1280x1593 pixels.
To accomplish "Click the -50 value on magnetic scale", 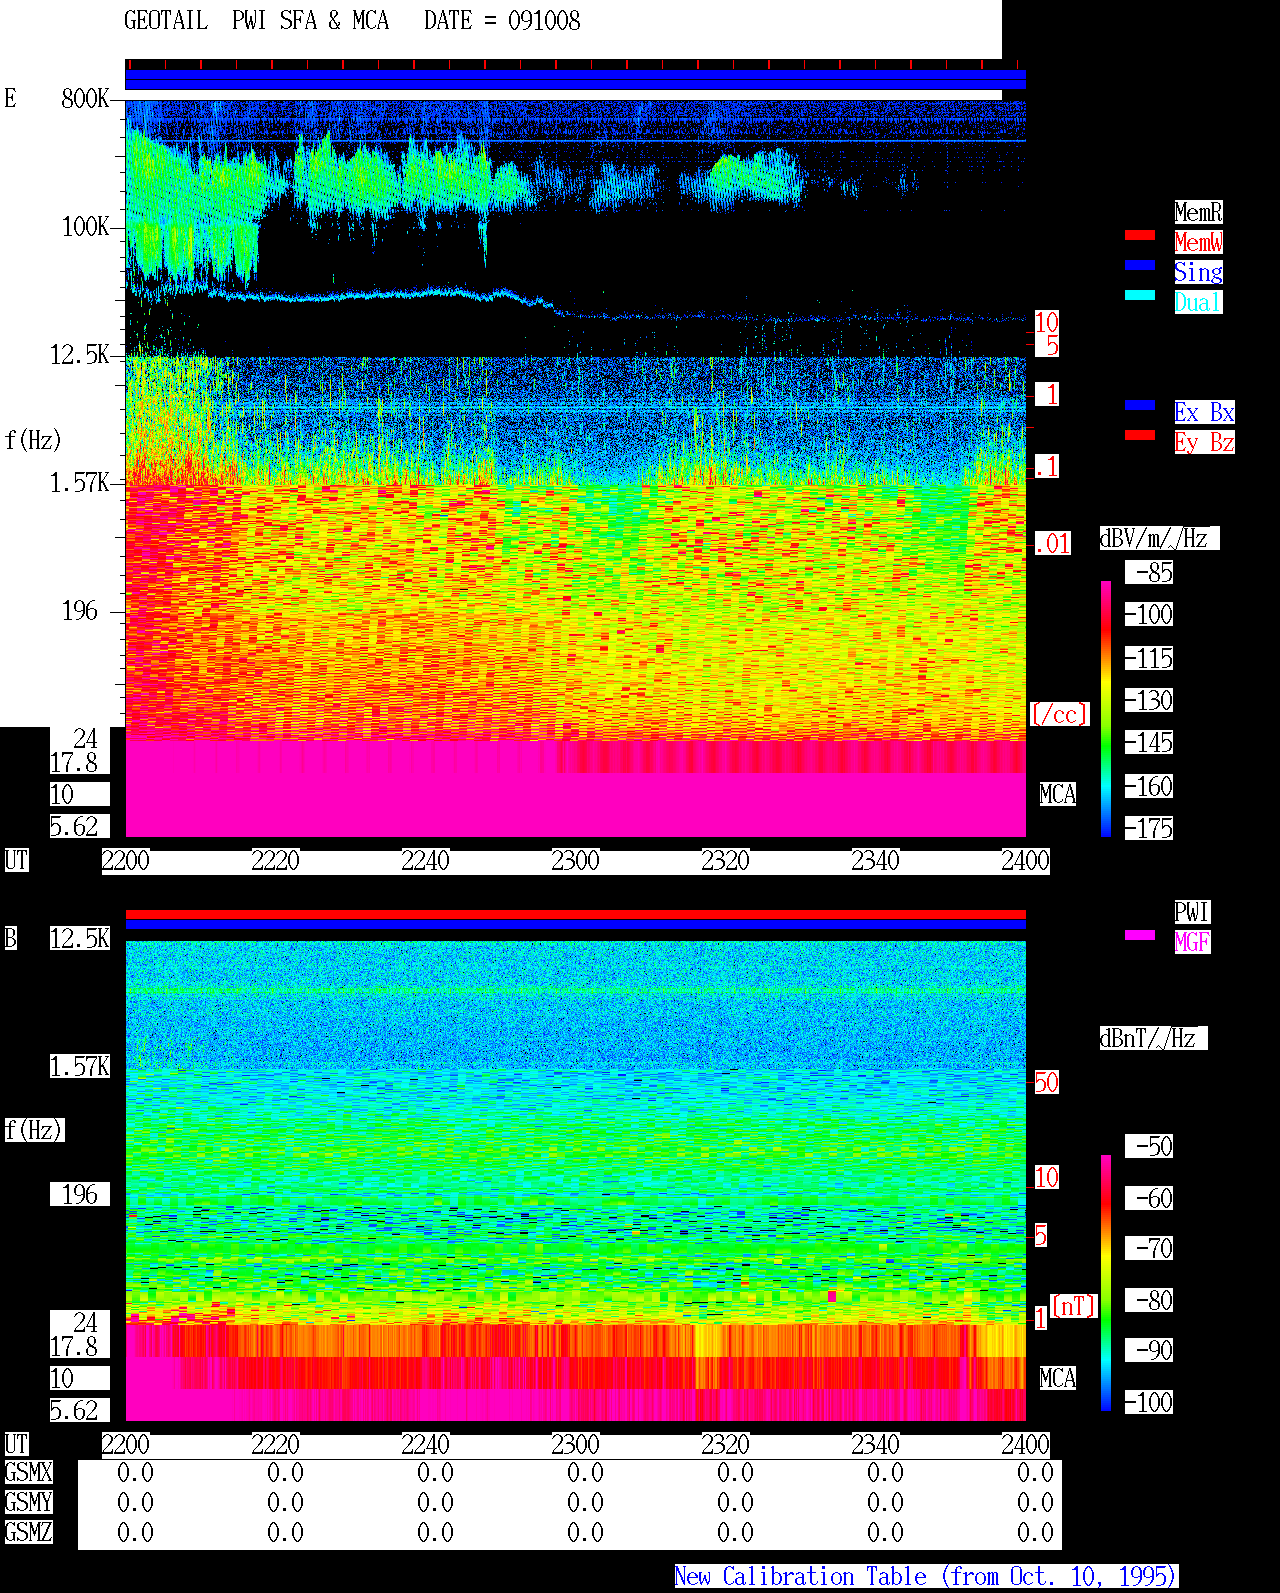I will tap(1149, 1146).
